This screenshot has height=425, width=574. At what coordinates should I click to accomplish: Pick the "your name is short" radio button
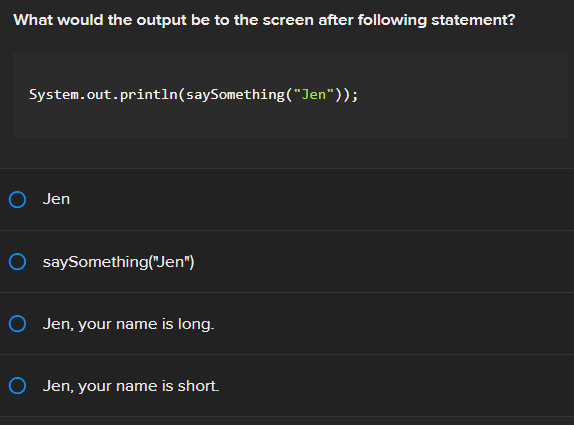click(x=17, y=386)
